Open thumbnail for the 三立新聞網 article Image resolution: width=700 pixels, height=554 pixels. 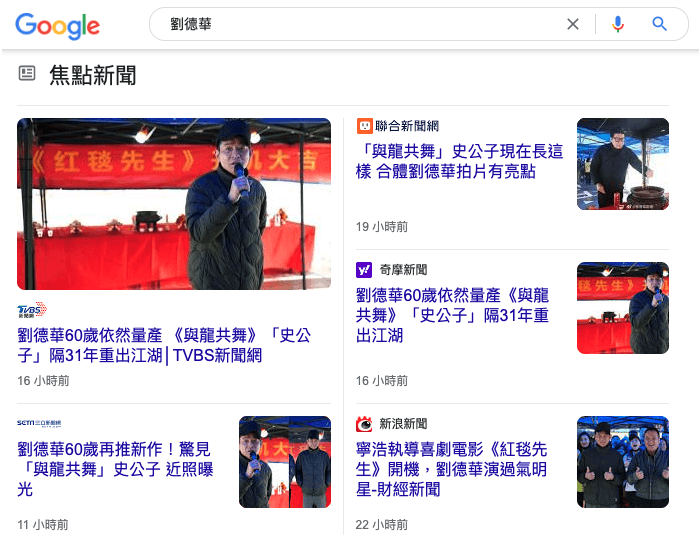tap(285, 462)
